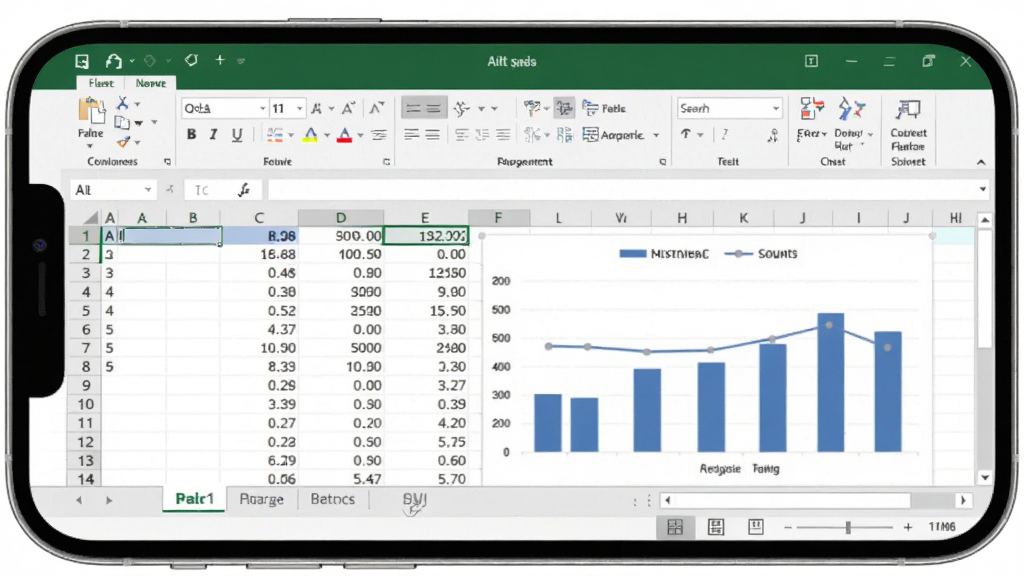This screenshot has width=1024, height=576.
Task: Click the Sounts legend entry in chart
Action: 761,253
